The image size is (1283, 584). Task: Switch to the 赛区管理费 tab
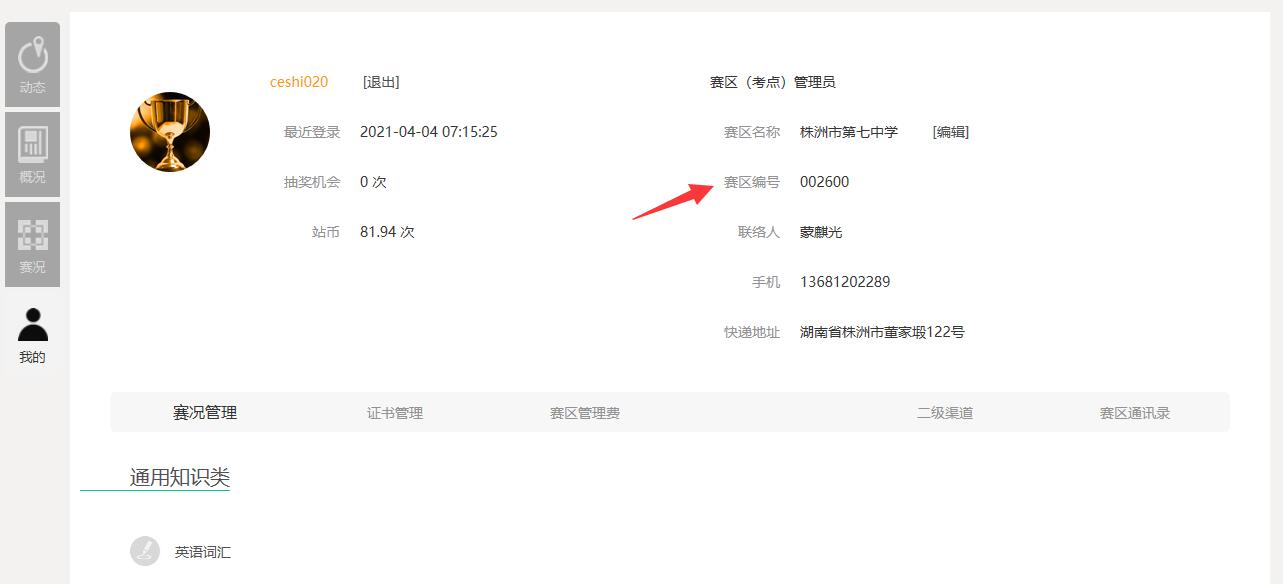click(585, 413)
